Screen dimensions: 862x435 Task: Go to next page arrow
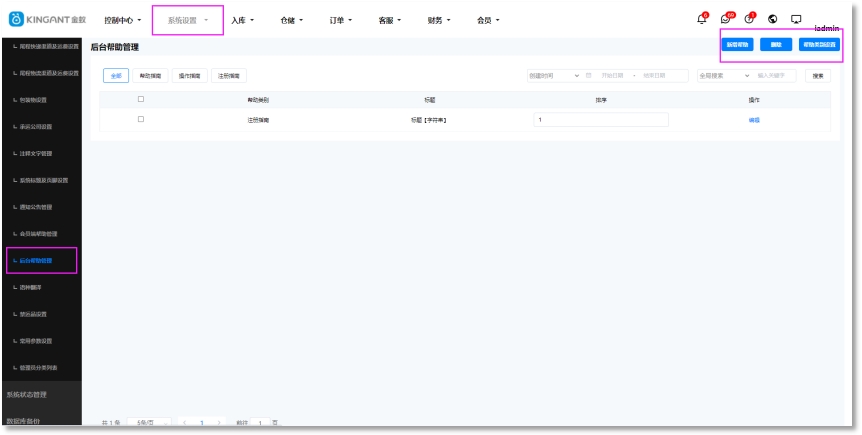tap(219, 422)
